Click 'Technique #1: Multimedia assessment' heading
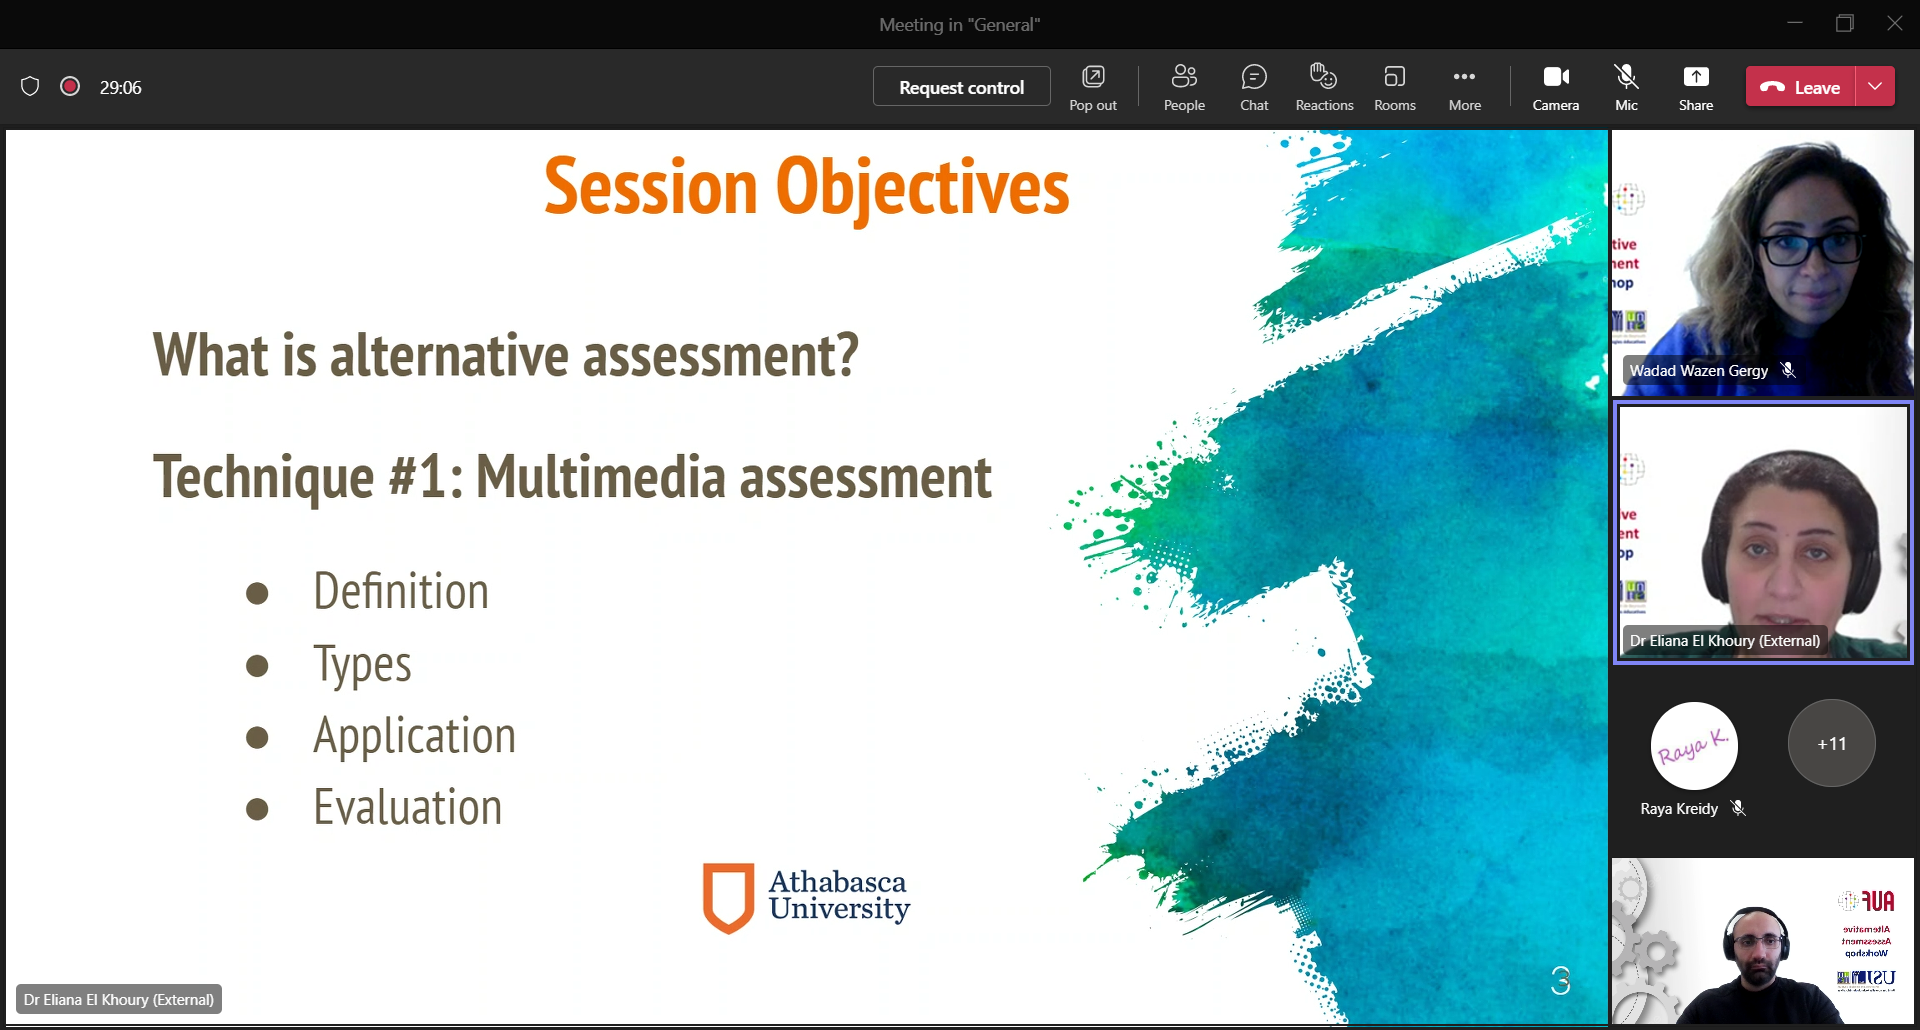 click(x=572, y=477)
